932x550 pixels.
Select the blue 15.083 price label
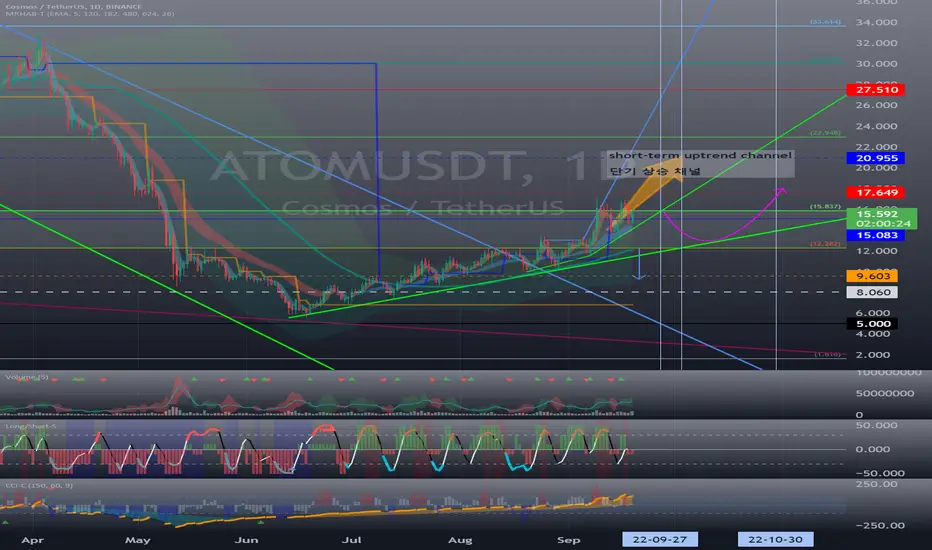(876, 235)
